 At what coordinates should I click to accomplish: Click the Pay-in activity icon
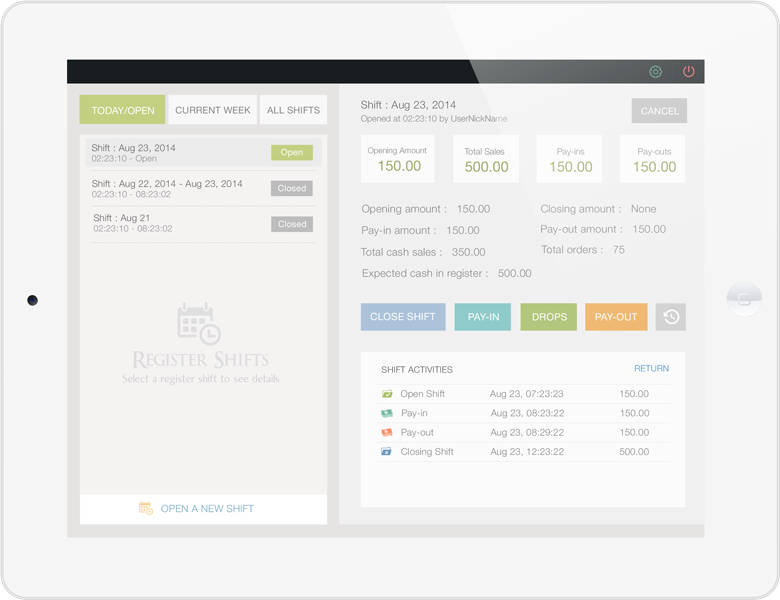tap(387, 413)
